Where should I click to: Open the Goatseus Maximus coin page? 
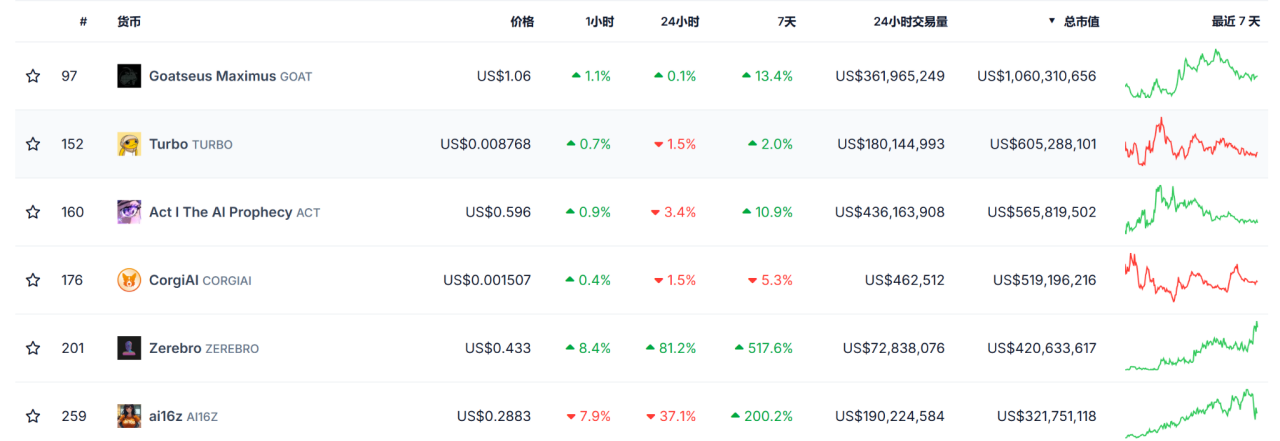212,76
